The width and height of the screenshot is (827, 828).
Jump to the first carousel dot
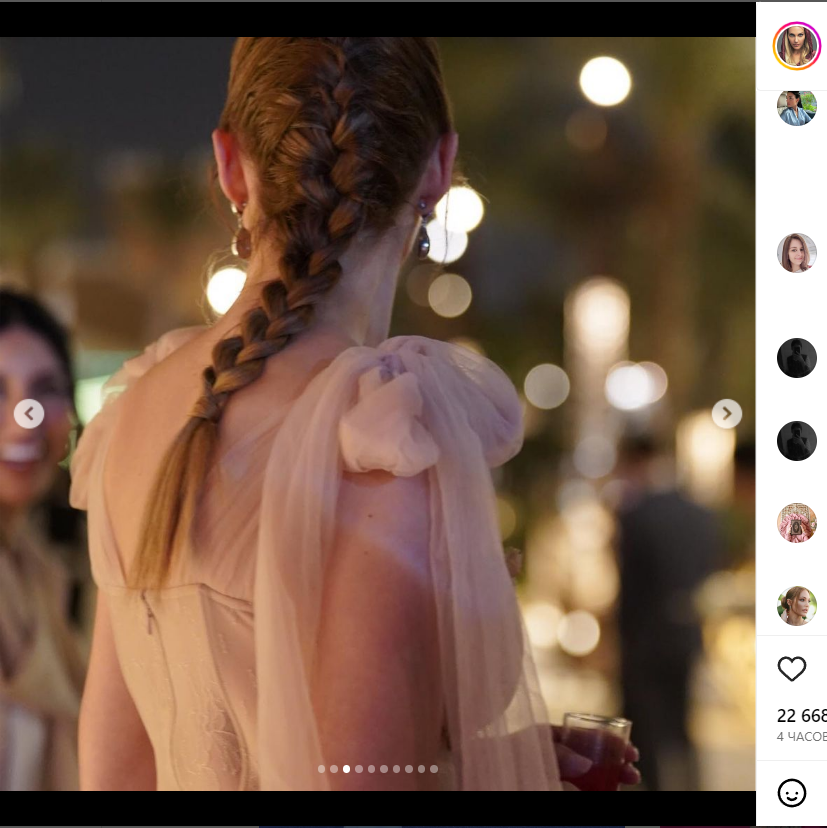322,769
